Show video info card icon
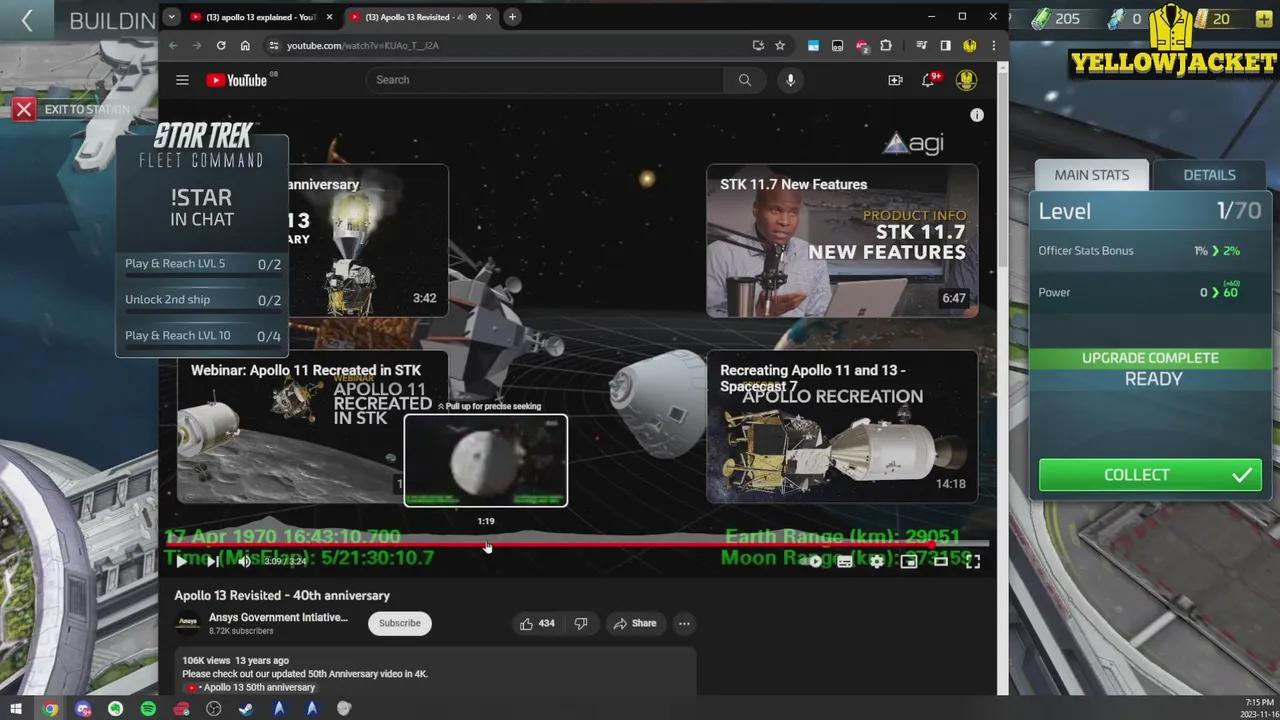The width and height of the screenshot is (1280, 720). [977, 115]
